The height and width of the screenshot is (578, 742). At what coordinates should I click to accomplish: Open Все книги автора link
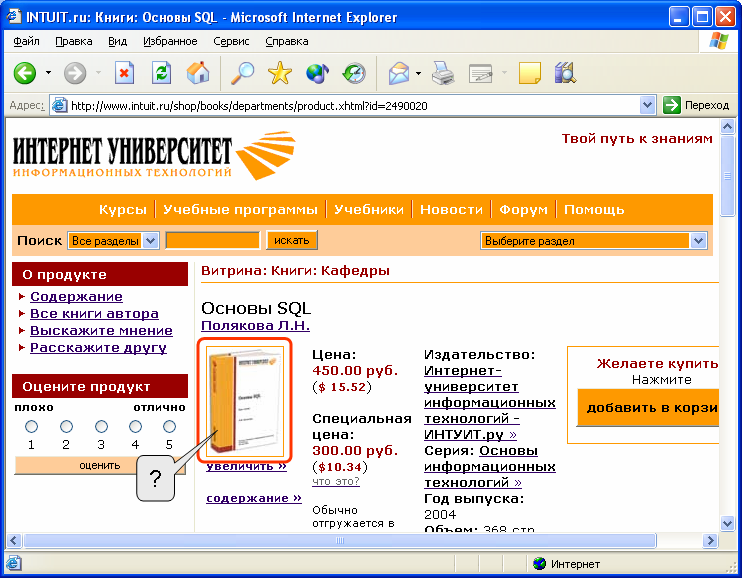coord(94,313)
